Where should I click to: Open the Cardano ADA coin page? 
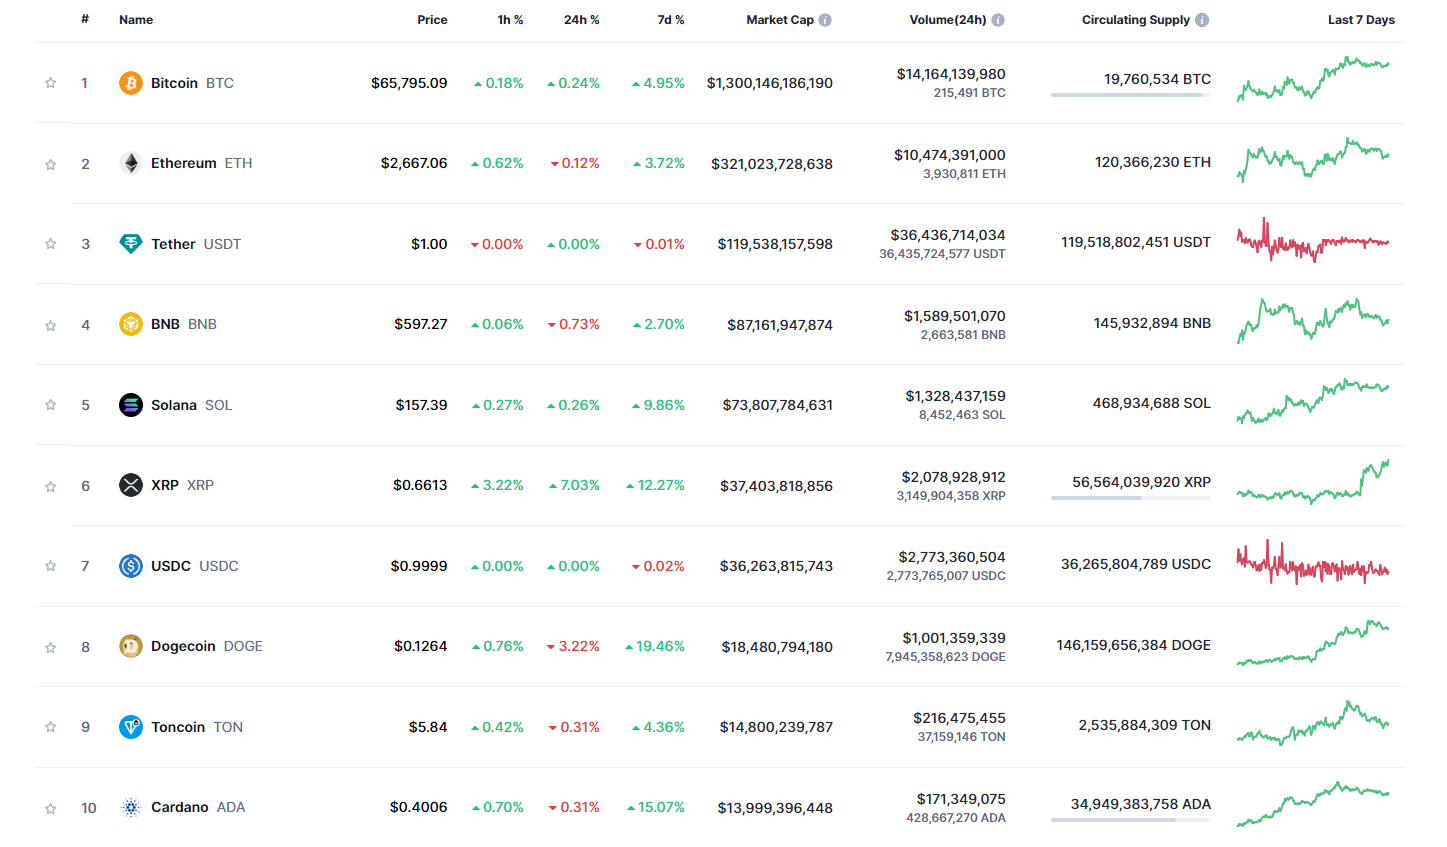(x=198, y=807)
